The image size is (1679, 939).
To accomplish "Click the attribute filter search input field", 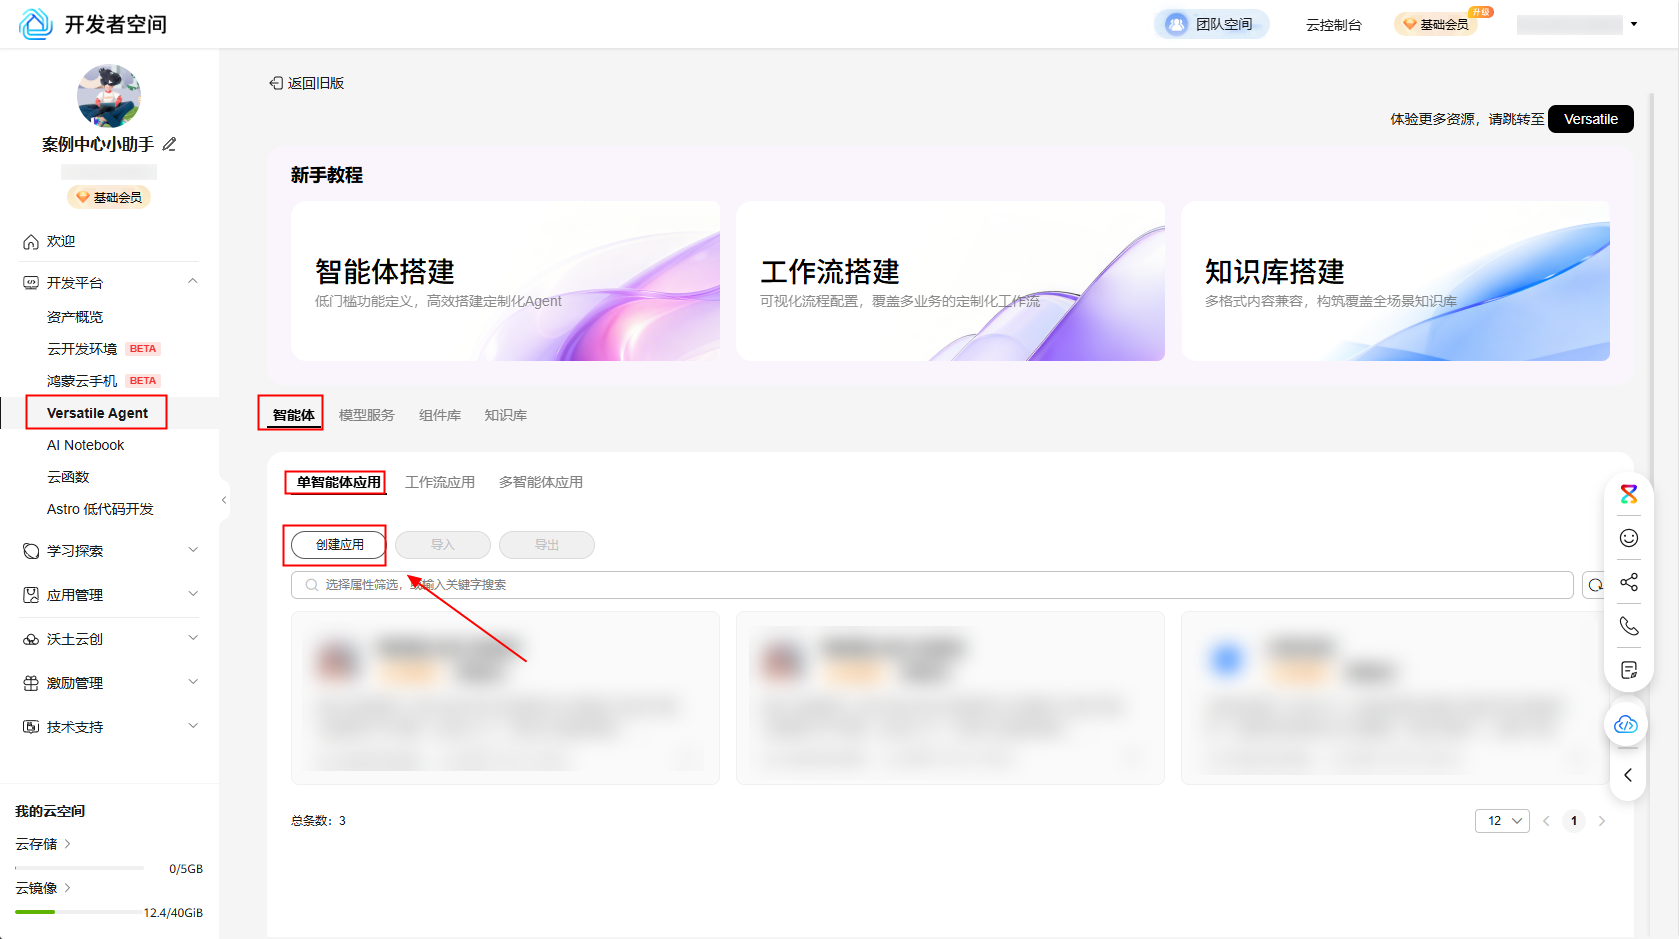I will [932, 585].
